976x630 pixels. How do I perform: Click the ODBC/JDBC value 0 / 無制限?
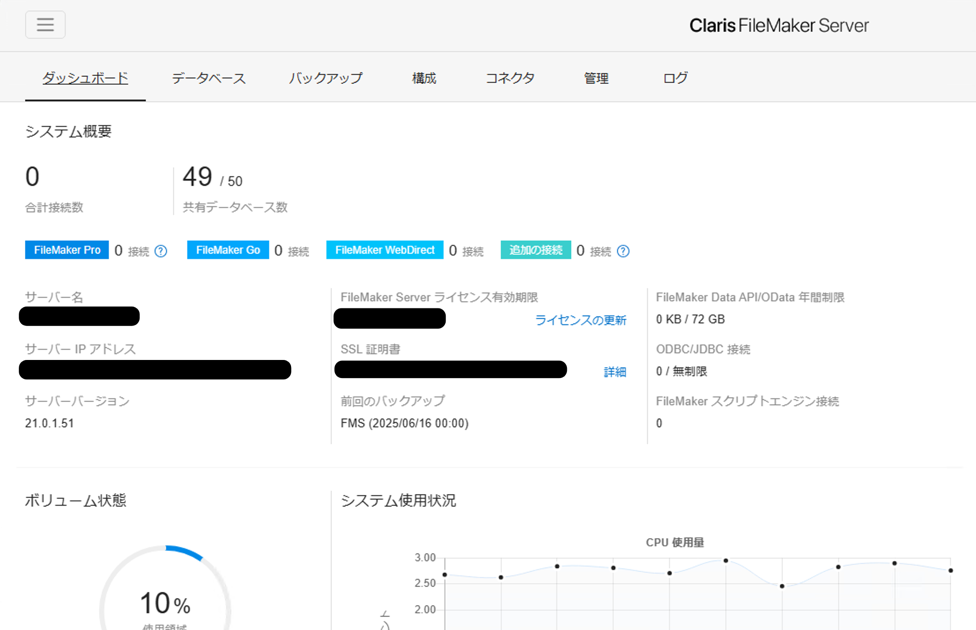coord(682,372)
